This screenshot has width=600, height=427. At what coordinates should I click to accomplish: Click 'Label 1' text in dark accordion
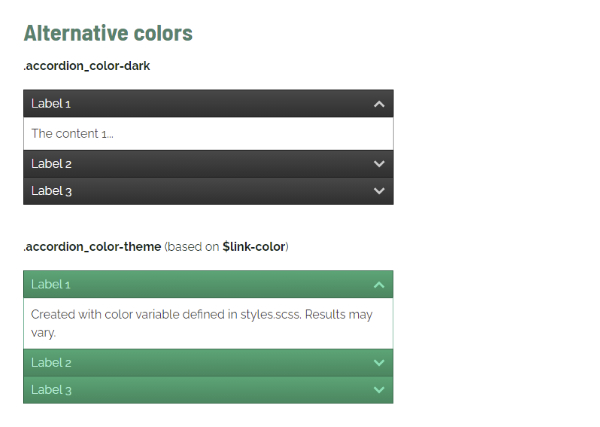[x=51, y=104]
